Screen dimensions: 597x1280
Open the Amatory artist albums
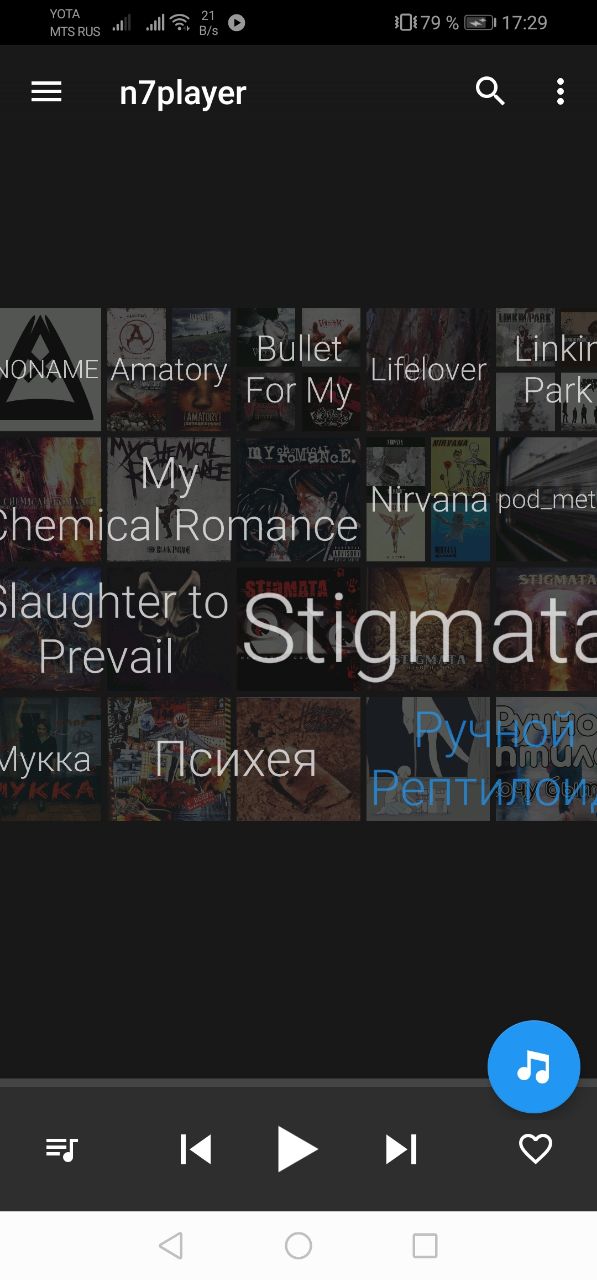(169, 369)
